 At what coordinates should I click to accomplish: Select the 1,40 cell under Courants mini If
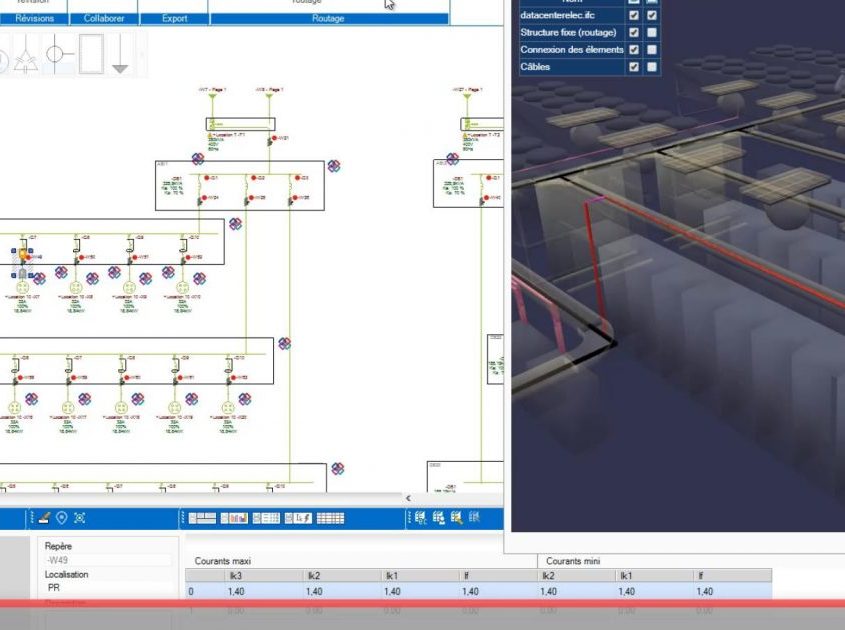732,591
